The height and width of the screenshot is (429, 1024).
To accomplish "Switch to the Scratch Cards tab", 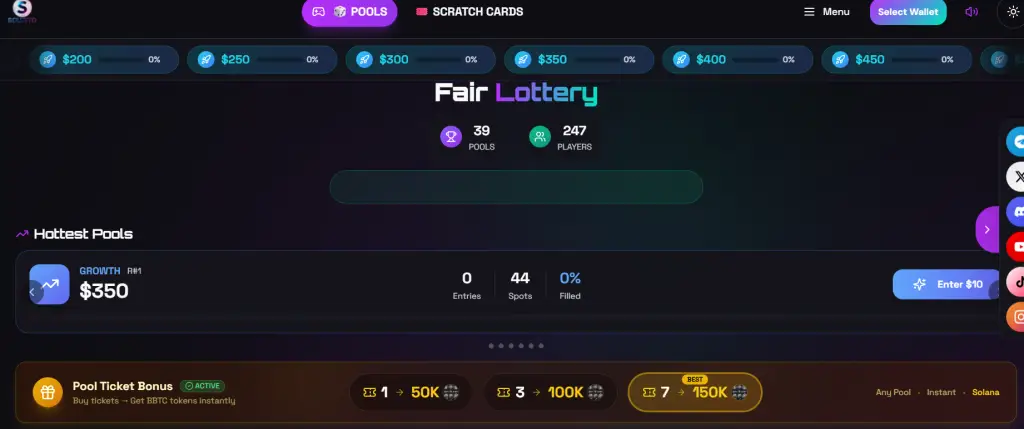I will click(470, 12).
